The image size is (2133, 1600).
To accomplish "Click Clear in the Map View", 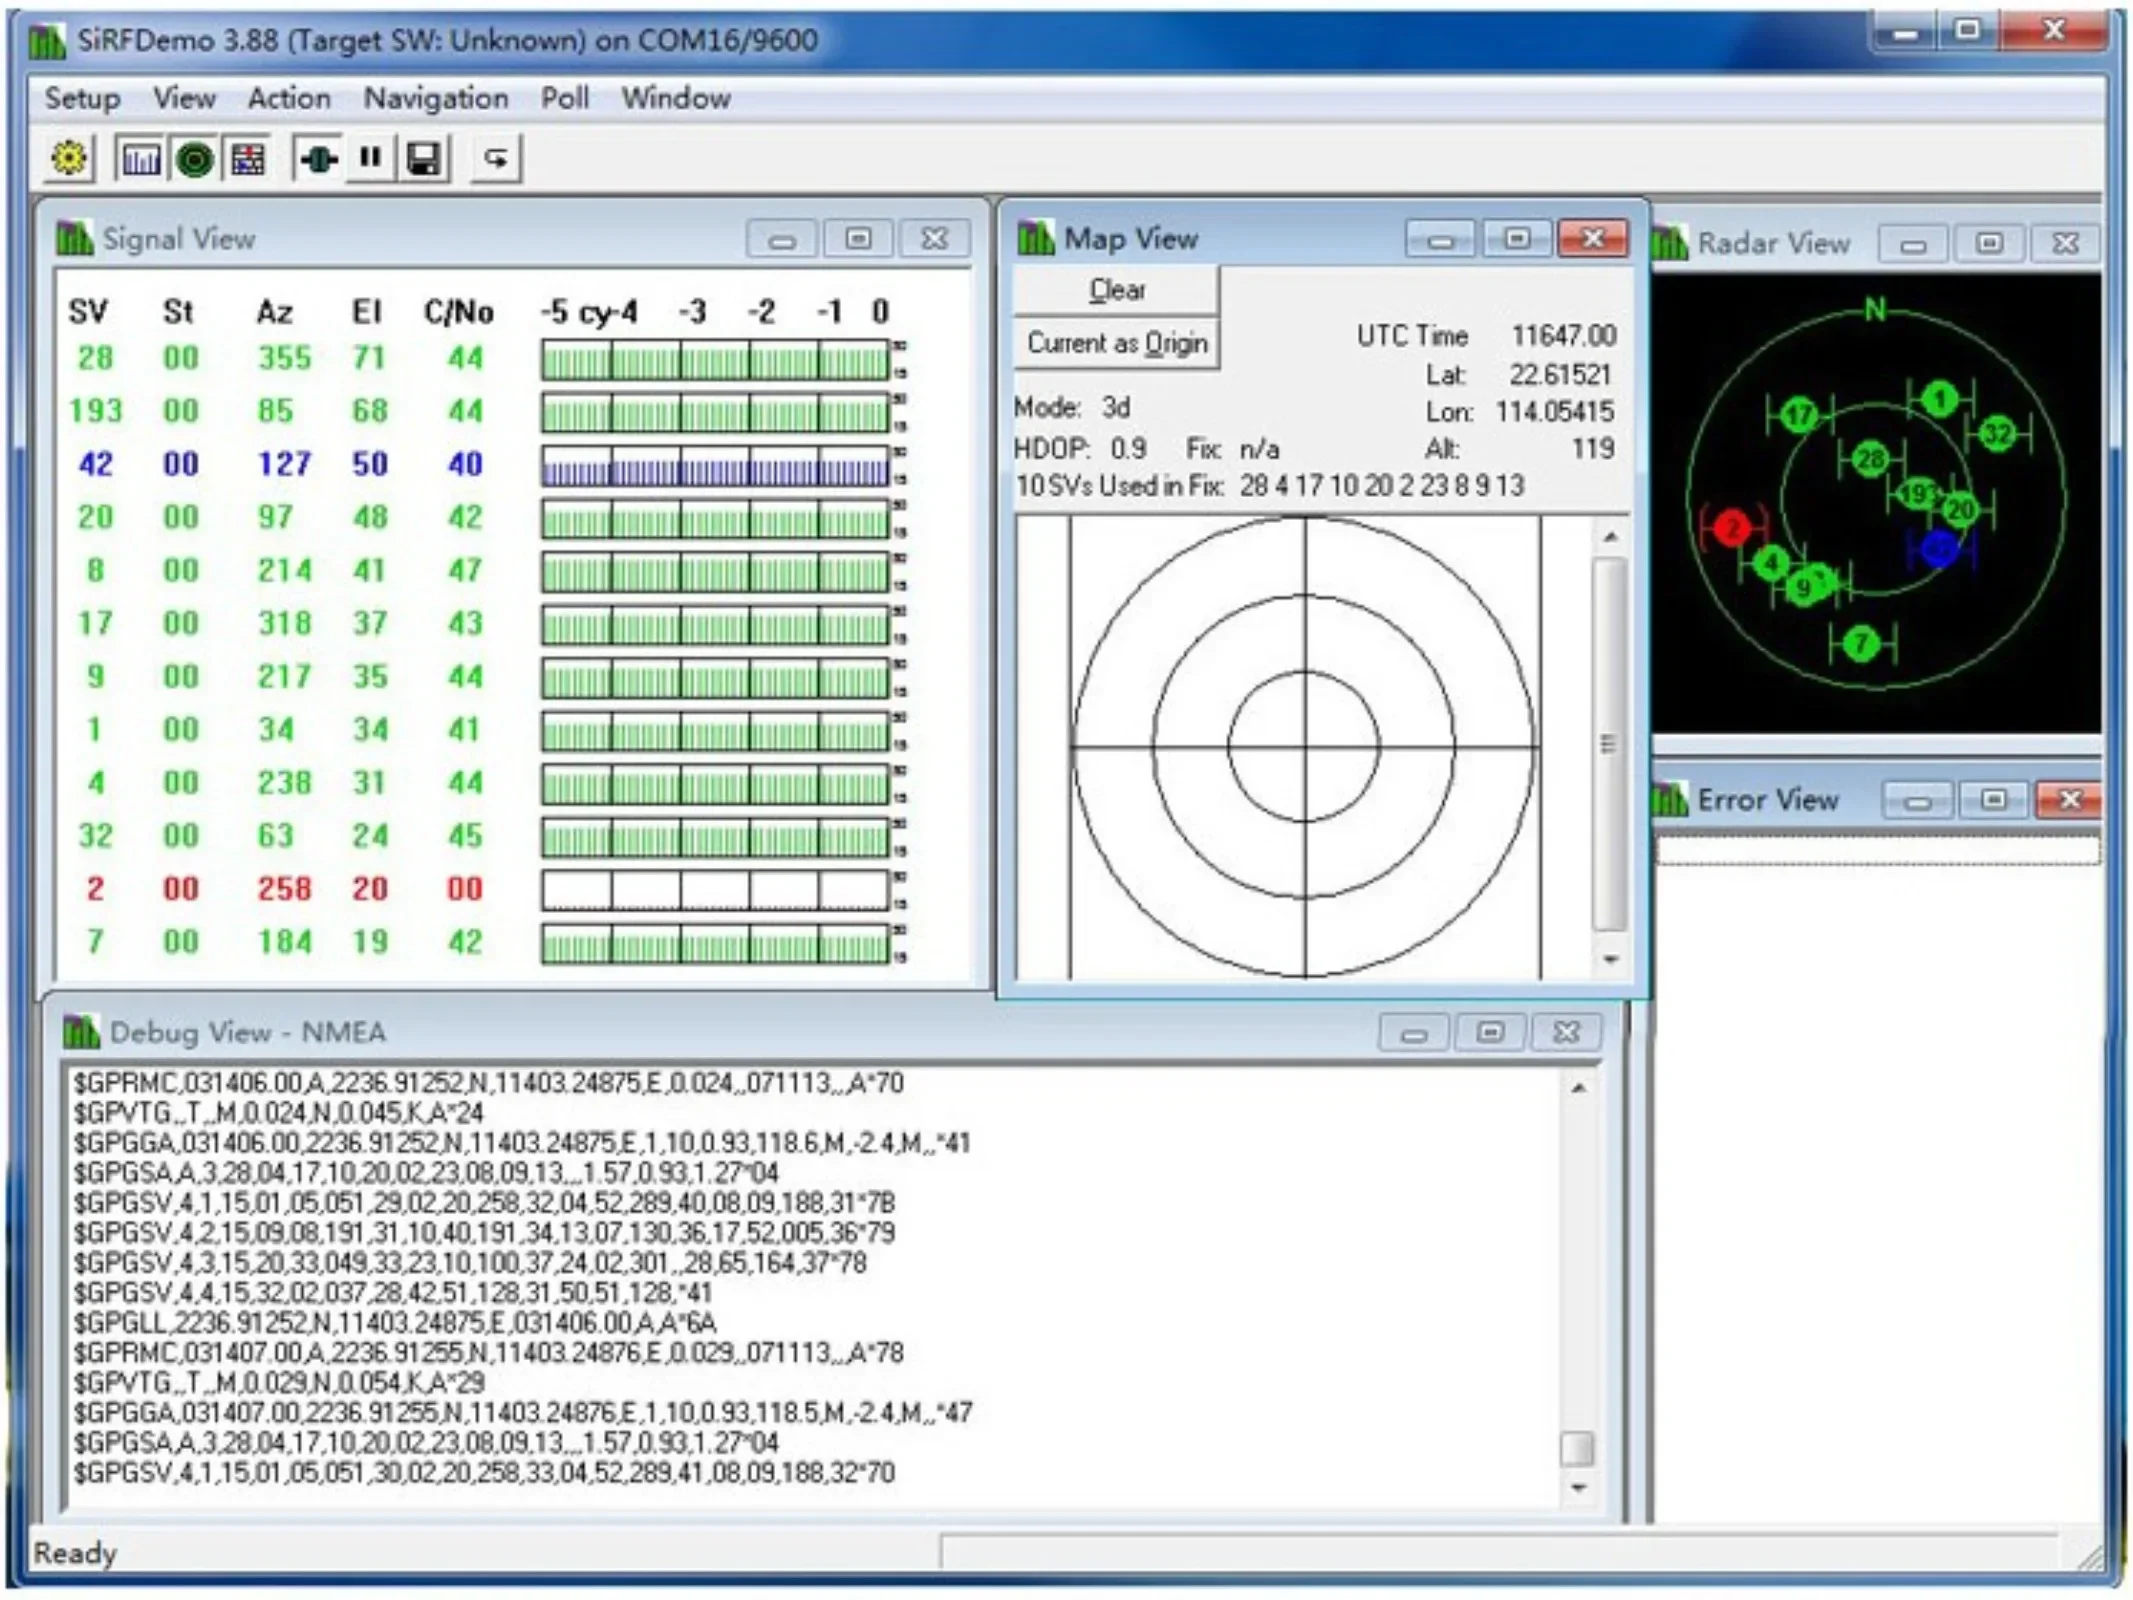I will [x=1115, y=289].
